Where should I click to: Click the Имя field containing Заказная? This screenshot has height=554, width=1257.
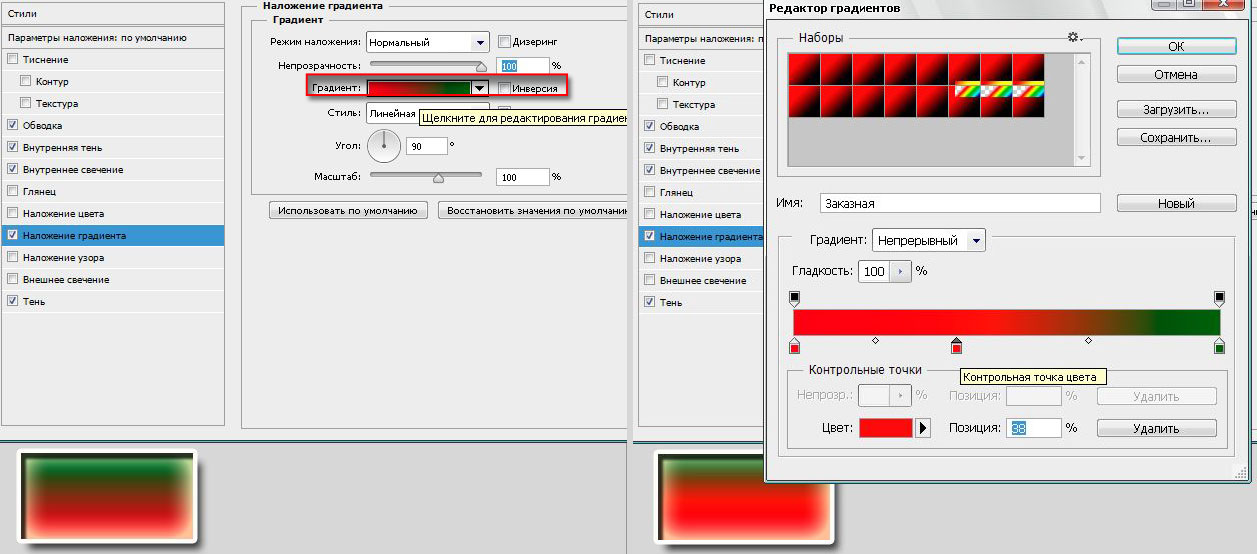[x=959, y=203]
